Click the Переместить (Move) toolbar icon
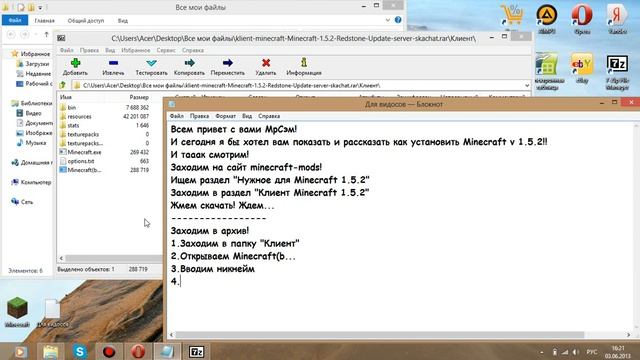The height and width of the screenshot is (360, 640). pos(228,63)
